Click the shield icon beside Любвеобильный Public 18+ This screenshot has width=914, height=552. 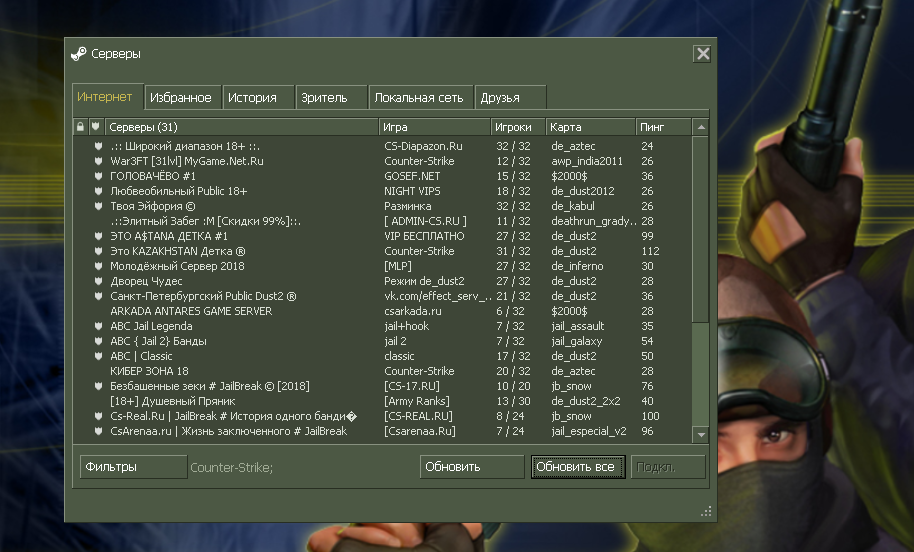pyautogui.click(x=99, y=191)
